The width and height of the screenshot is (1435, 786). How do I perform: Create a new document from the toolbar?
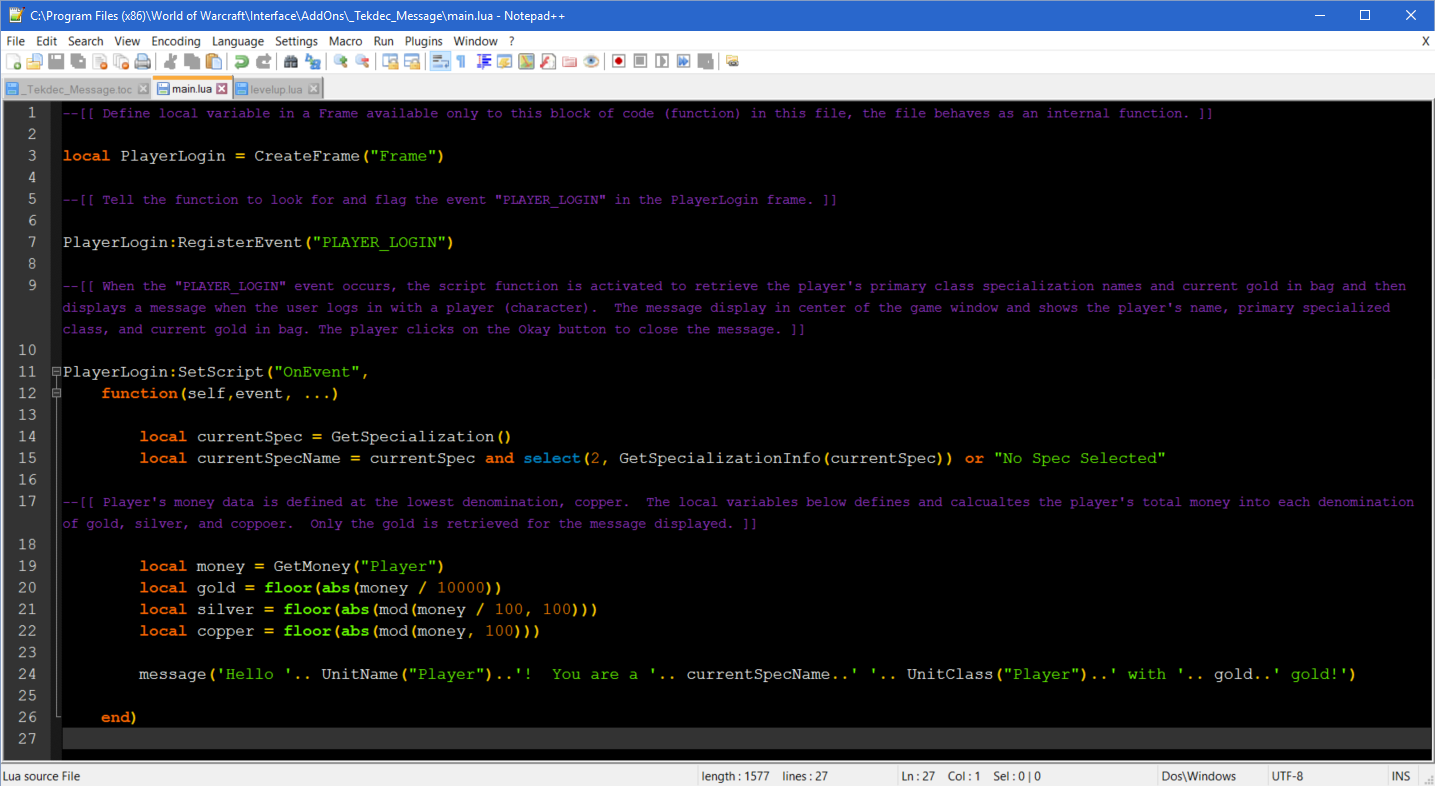pyautogui.click(x=12, y=61)
